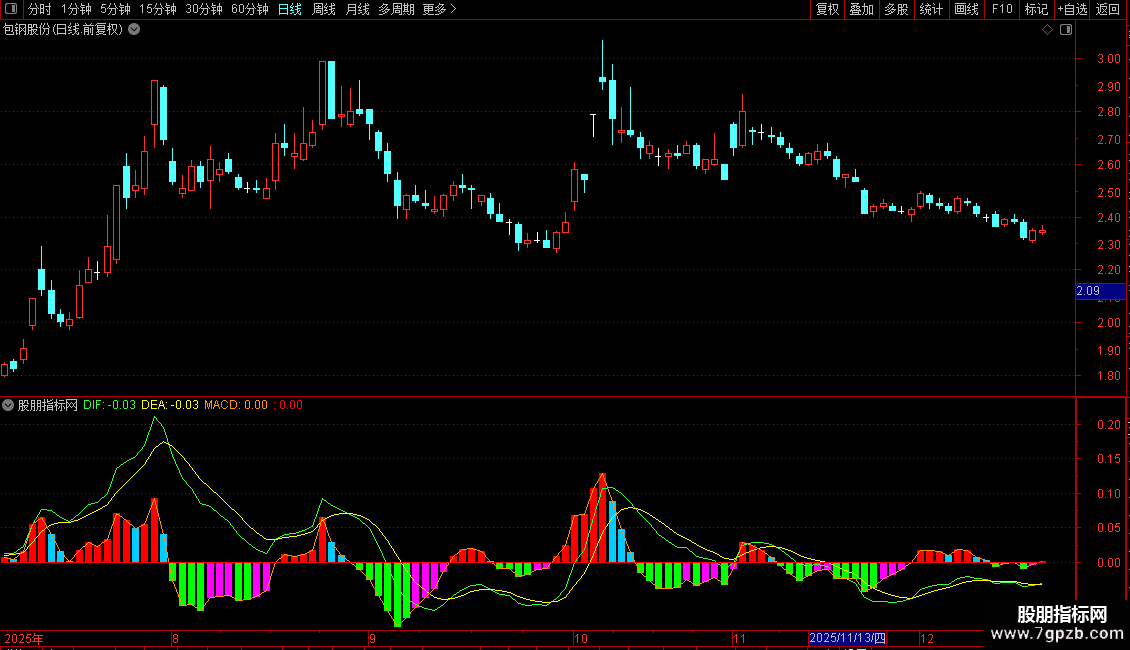The image size is (1130, 650).
Task: Click the MACD: 0.00 value
Action: click(x=236, y=405)
